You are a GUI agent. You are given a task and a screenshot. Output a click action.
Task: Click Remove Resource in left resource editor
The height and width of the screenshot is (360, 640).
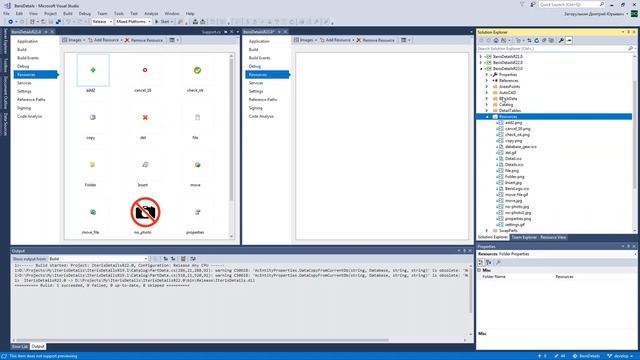144,40
